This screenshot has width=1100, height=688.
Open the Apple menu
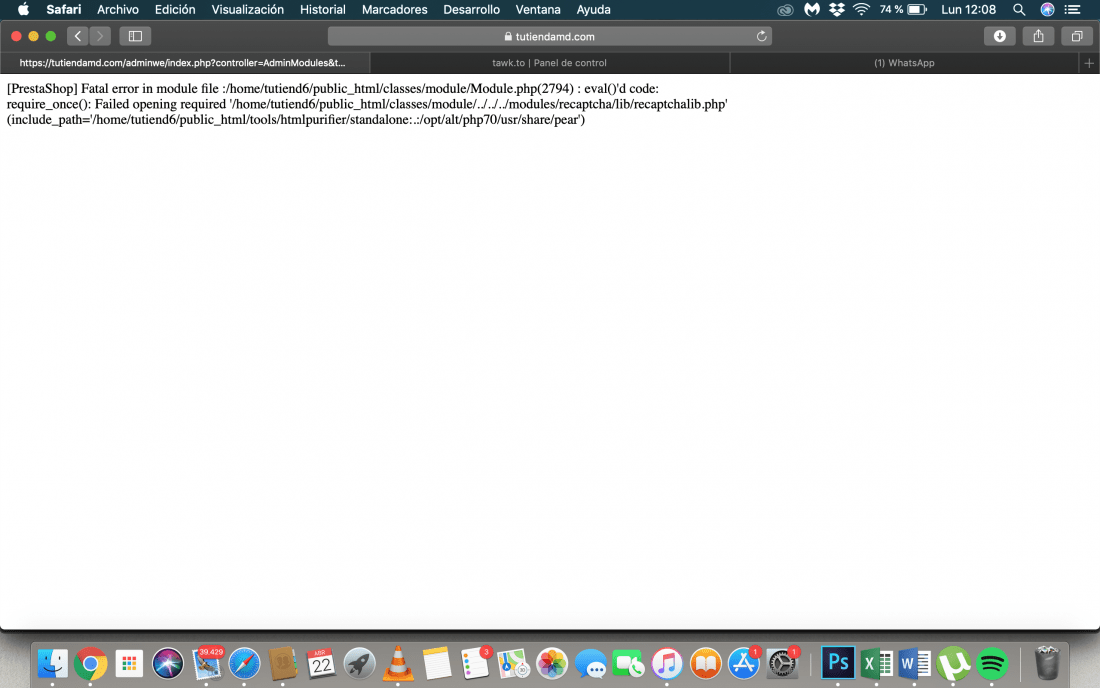pos(23,10)
